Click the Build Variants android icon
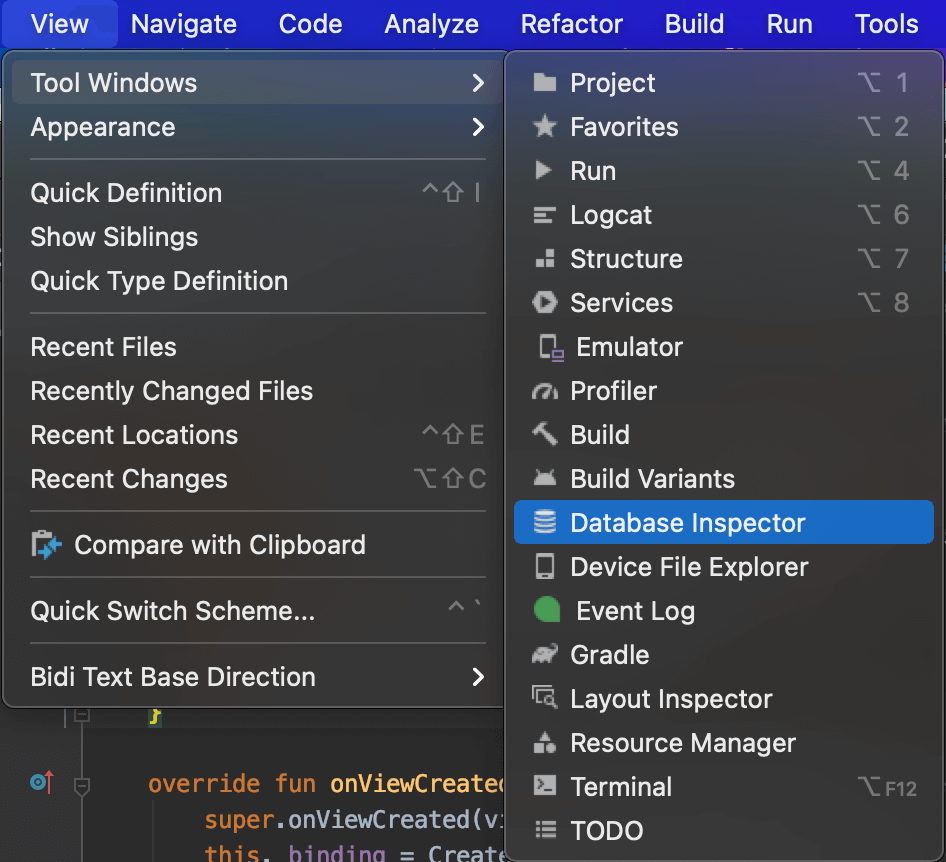The image size is (946, 862). point(545,478)
